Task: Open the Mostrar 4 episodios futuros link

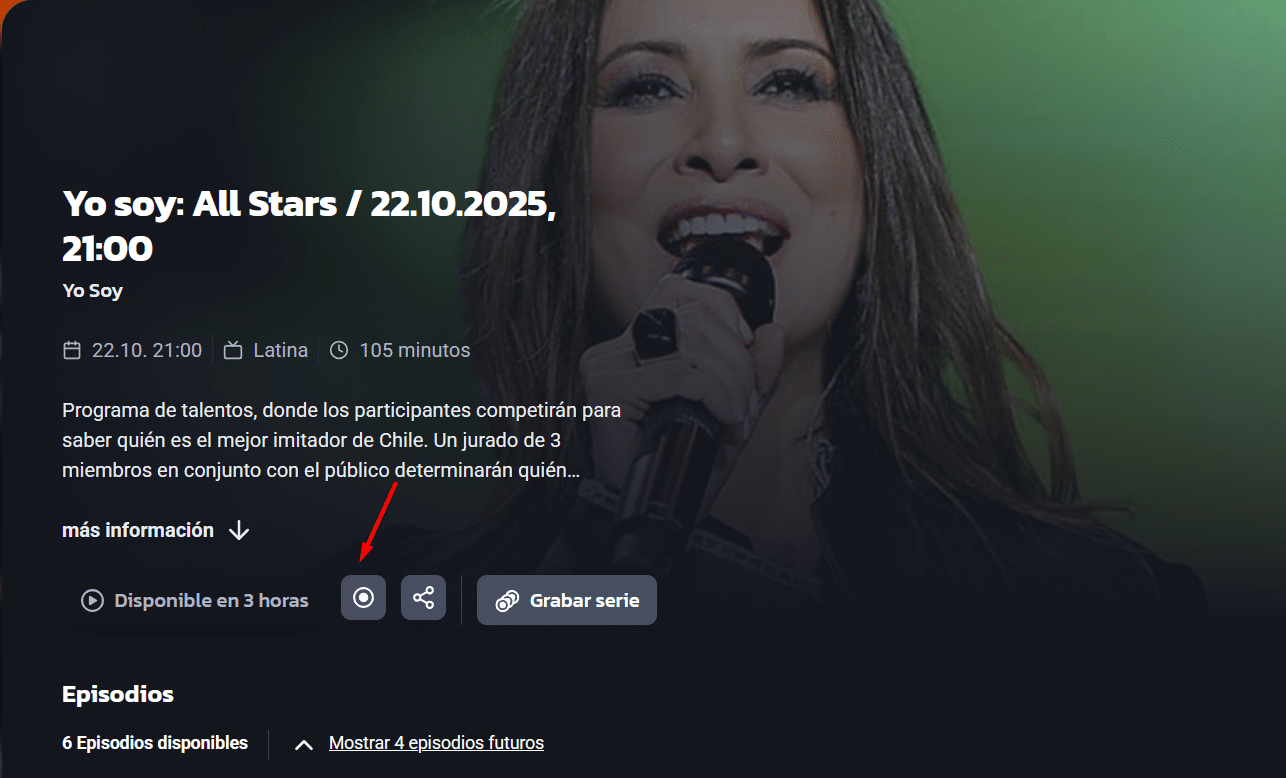Action: 436,743
